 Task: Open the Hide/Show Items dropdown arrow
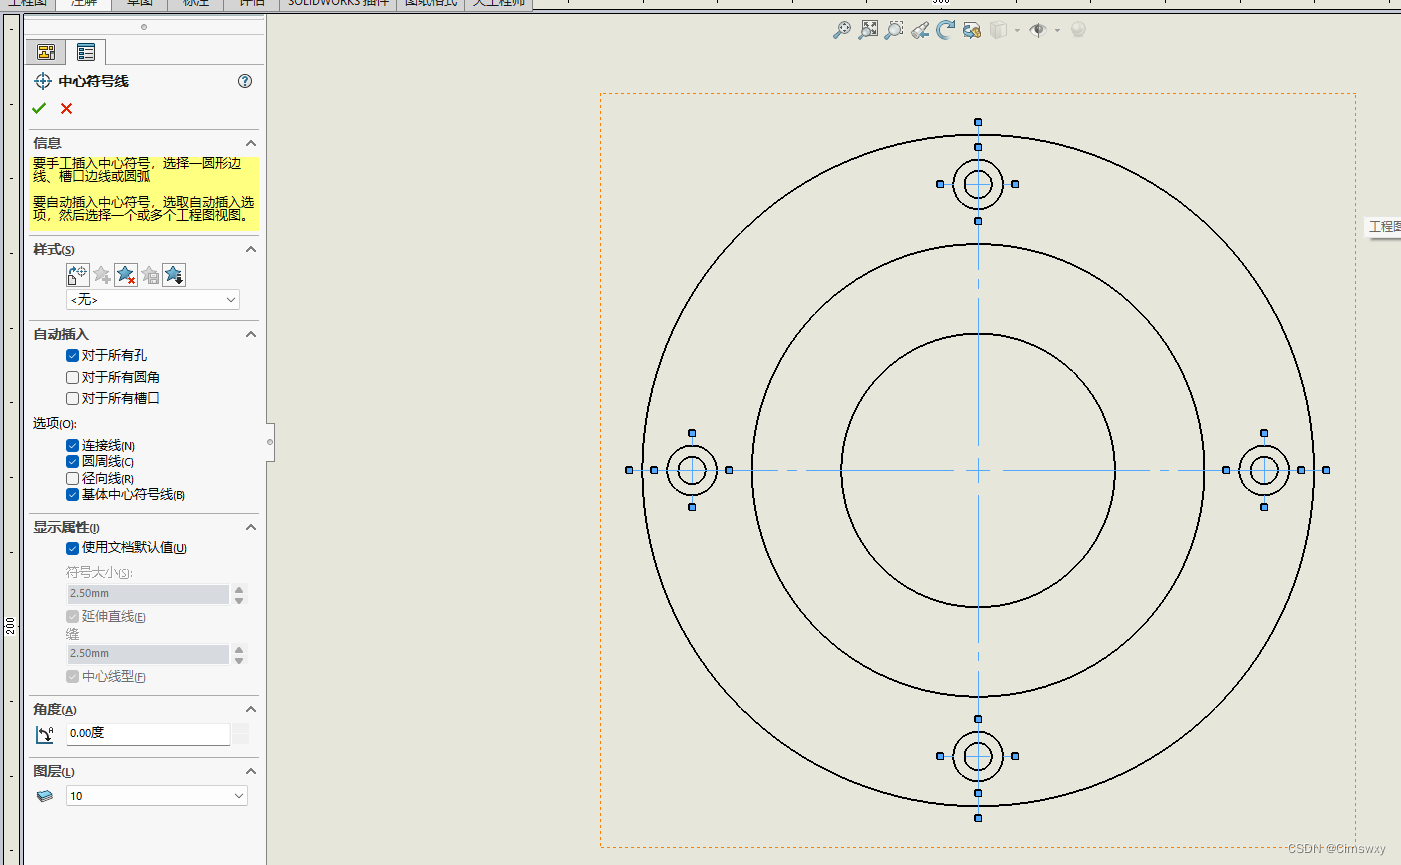point(1057,30)
